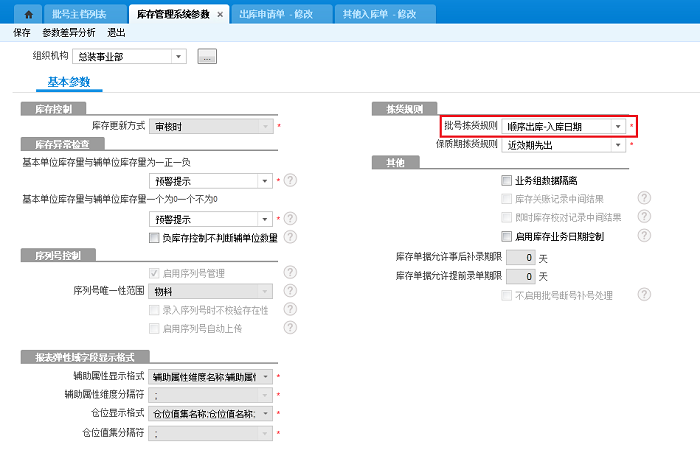Click help icon next to 序列号唯一性范围
The height and width of the screenshot is (450, 700).
[x=290, y=291]
